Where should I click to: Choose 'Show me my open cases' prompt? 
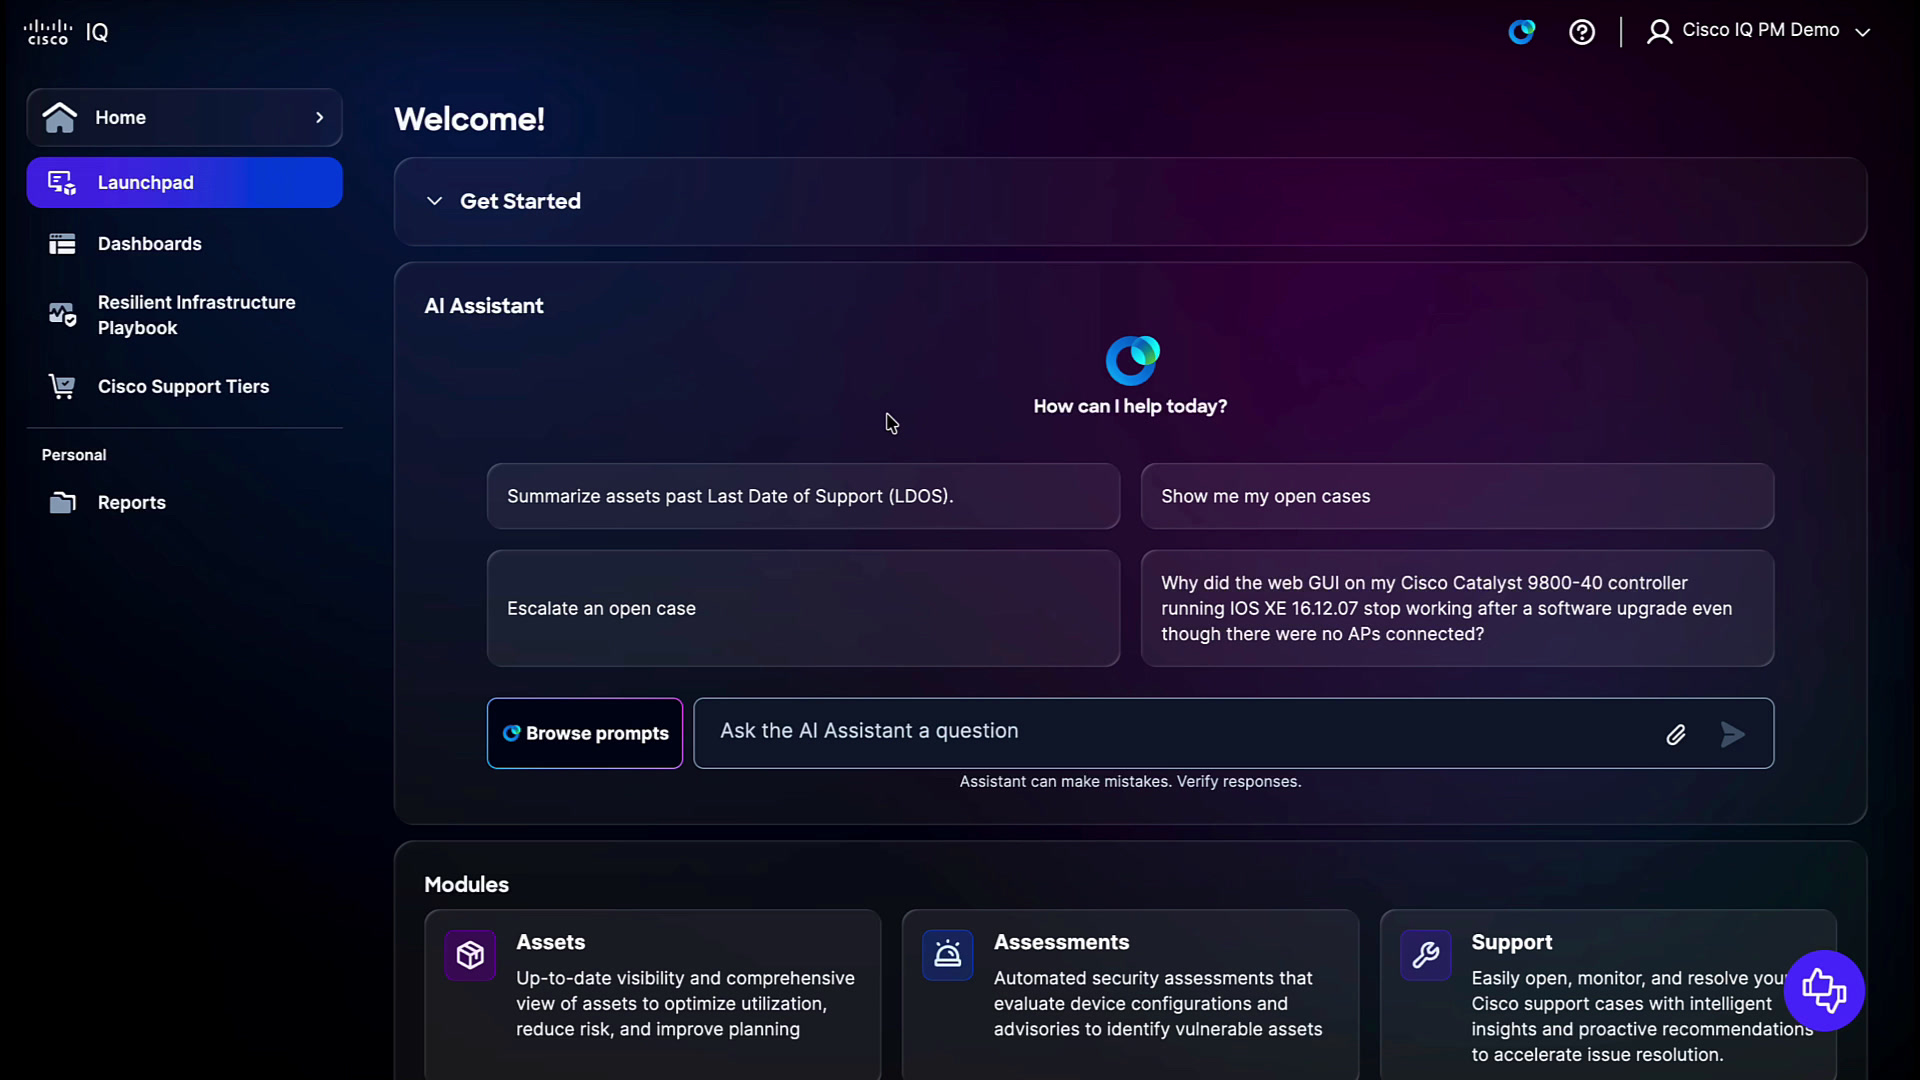(1457, 496)
